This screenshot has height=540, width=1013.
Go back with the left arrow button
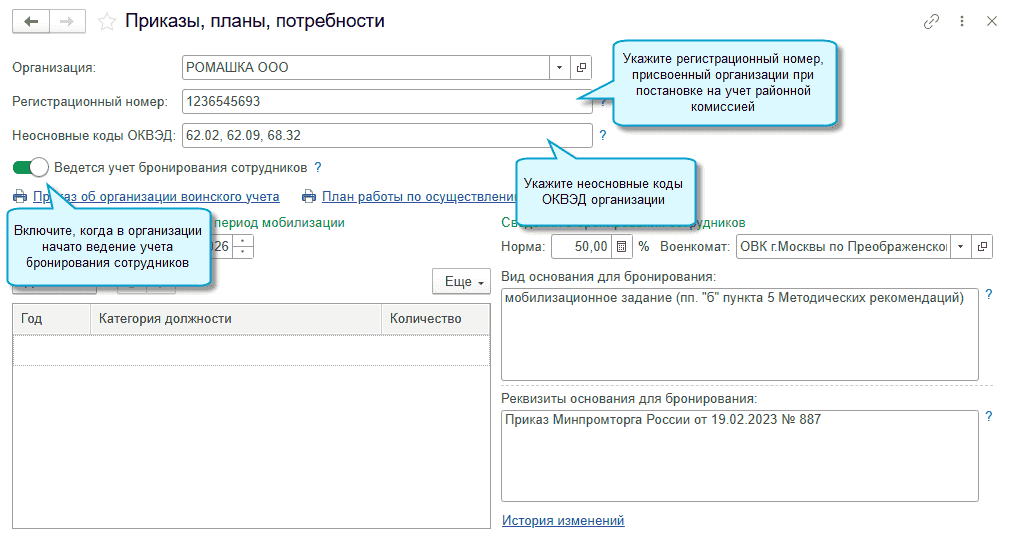tap(31, 22)
